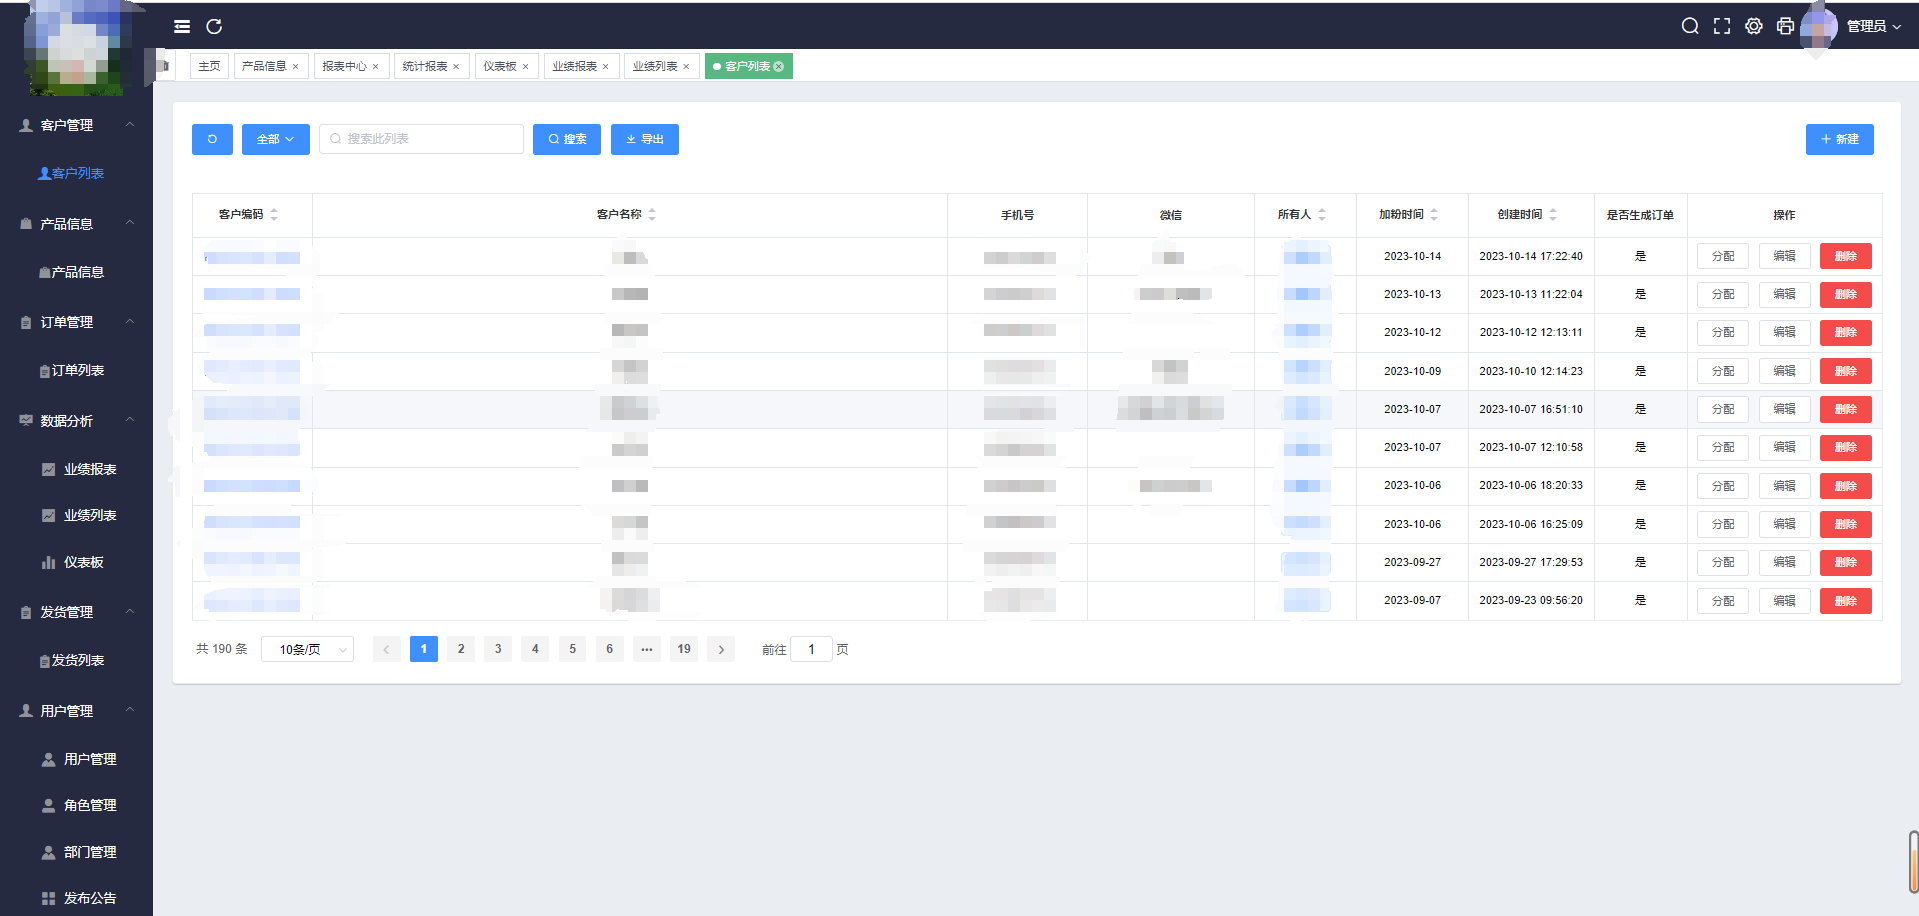This screenshot has height=916, width=1919.
Task: Click the vertical scrollbar at right edge
Action: click(1913, 861)
